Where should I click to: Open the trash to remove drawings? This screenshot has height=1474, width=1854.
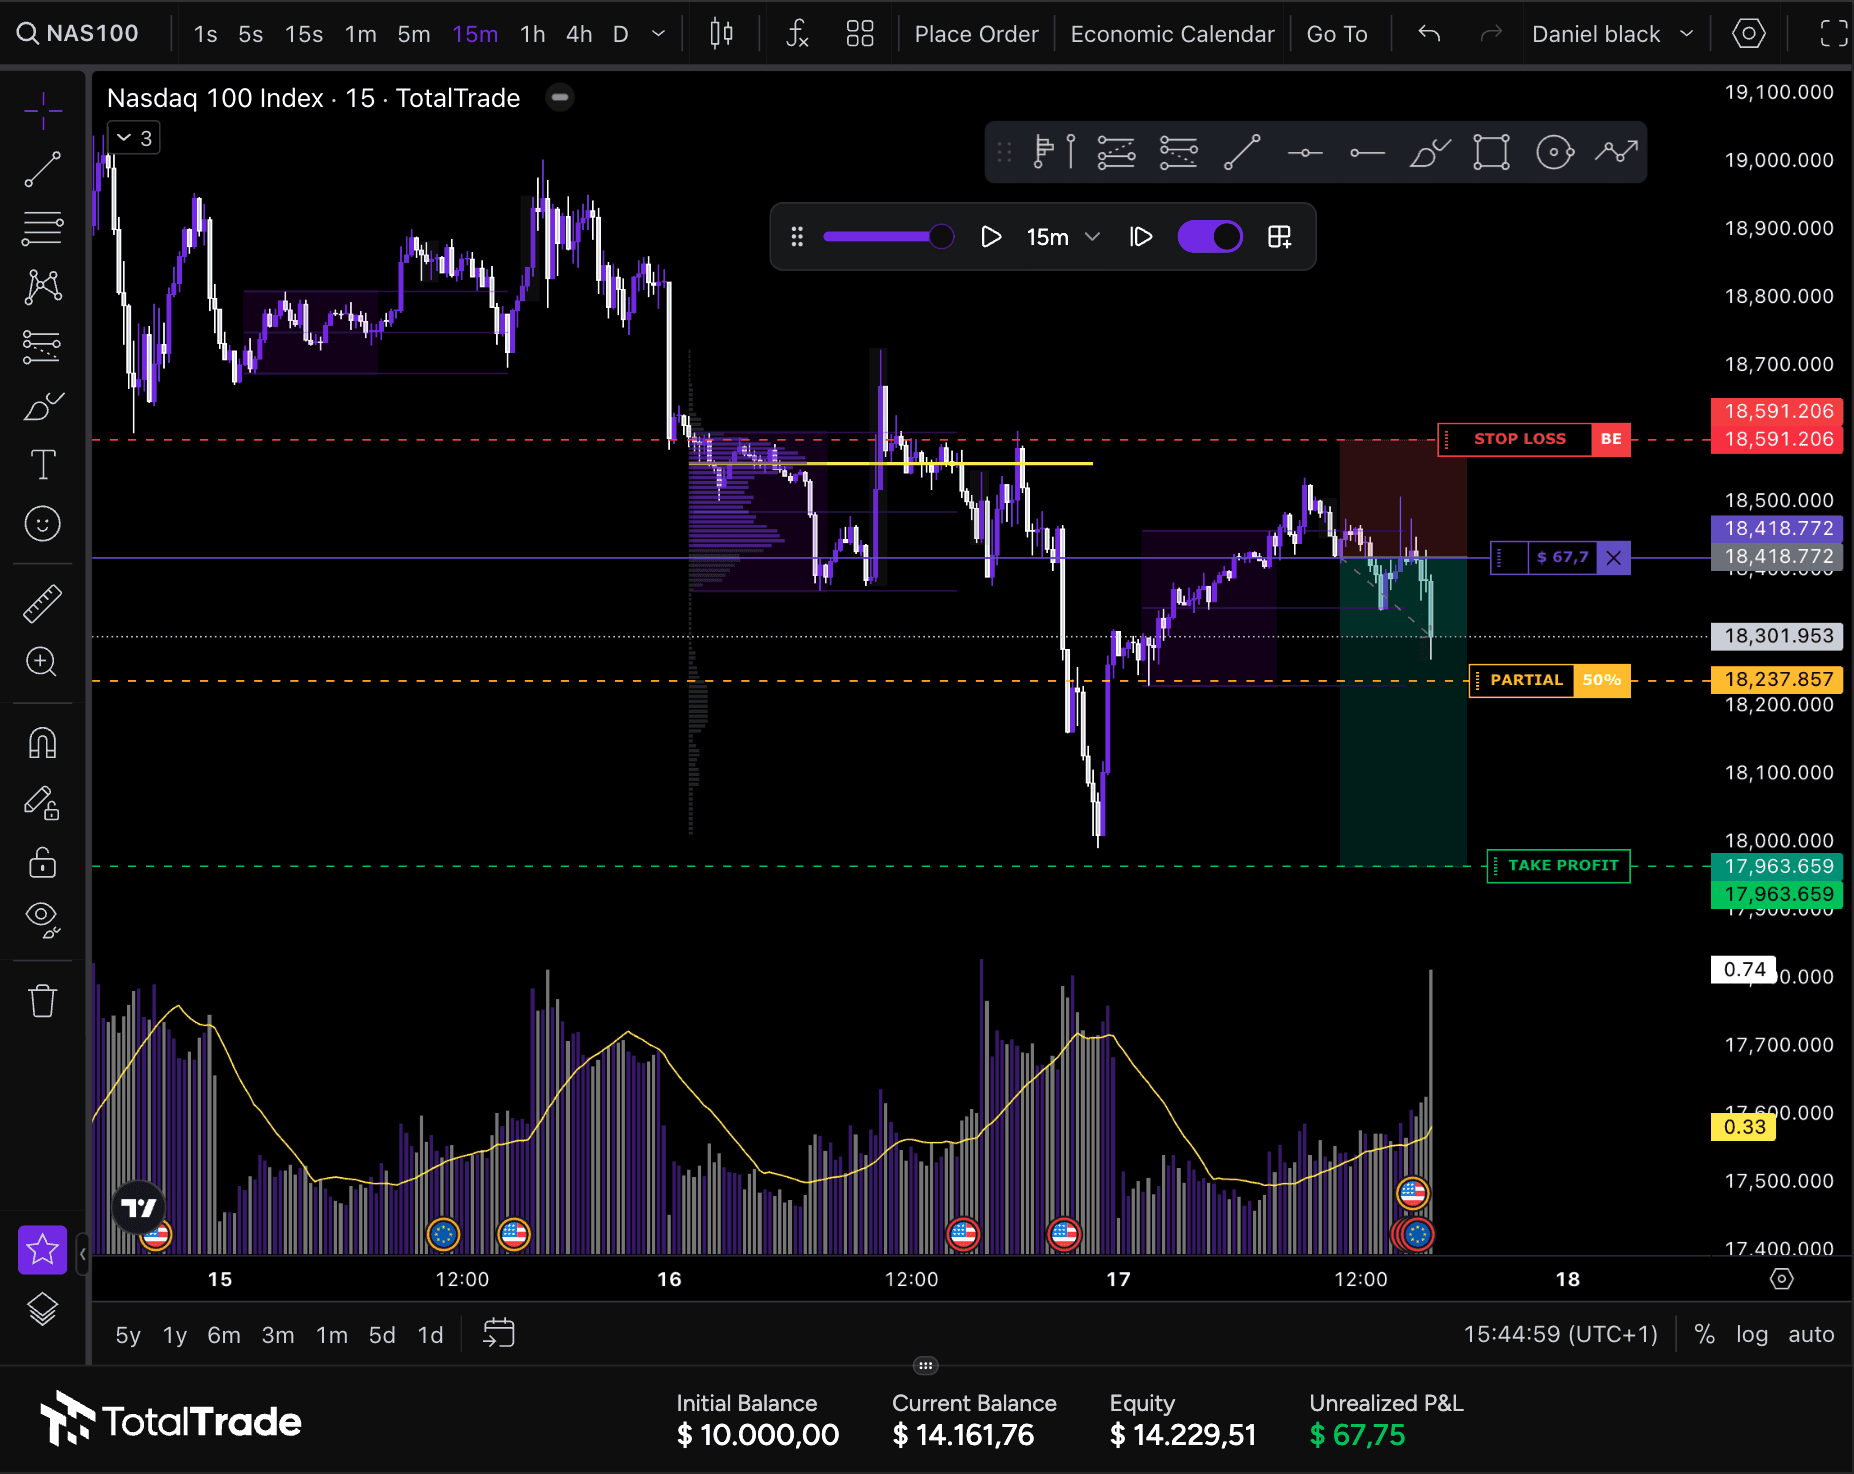43,1000
